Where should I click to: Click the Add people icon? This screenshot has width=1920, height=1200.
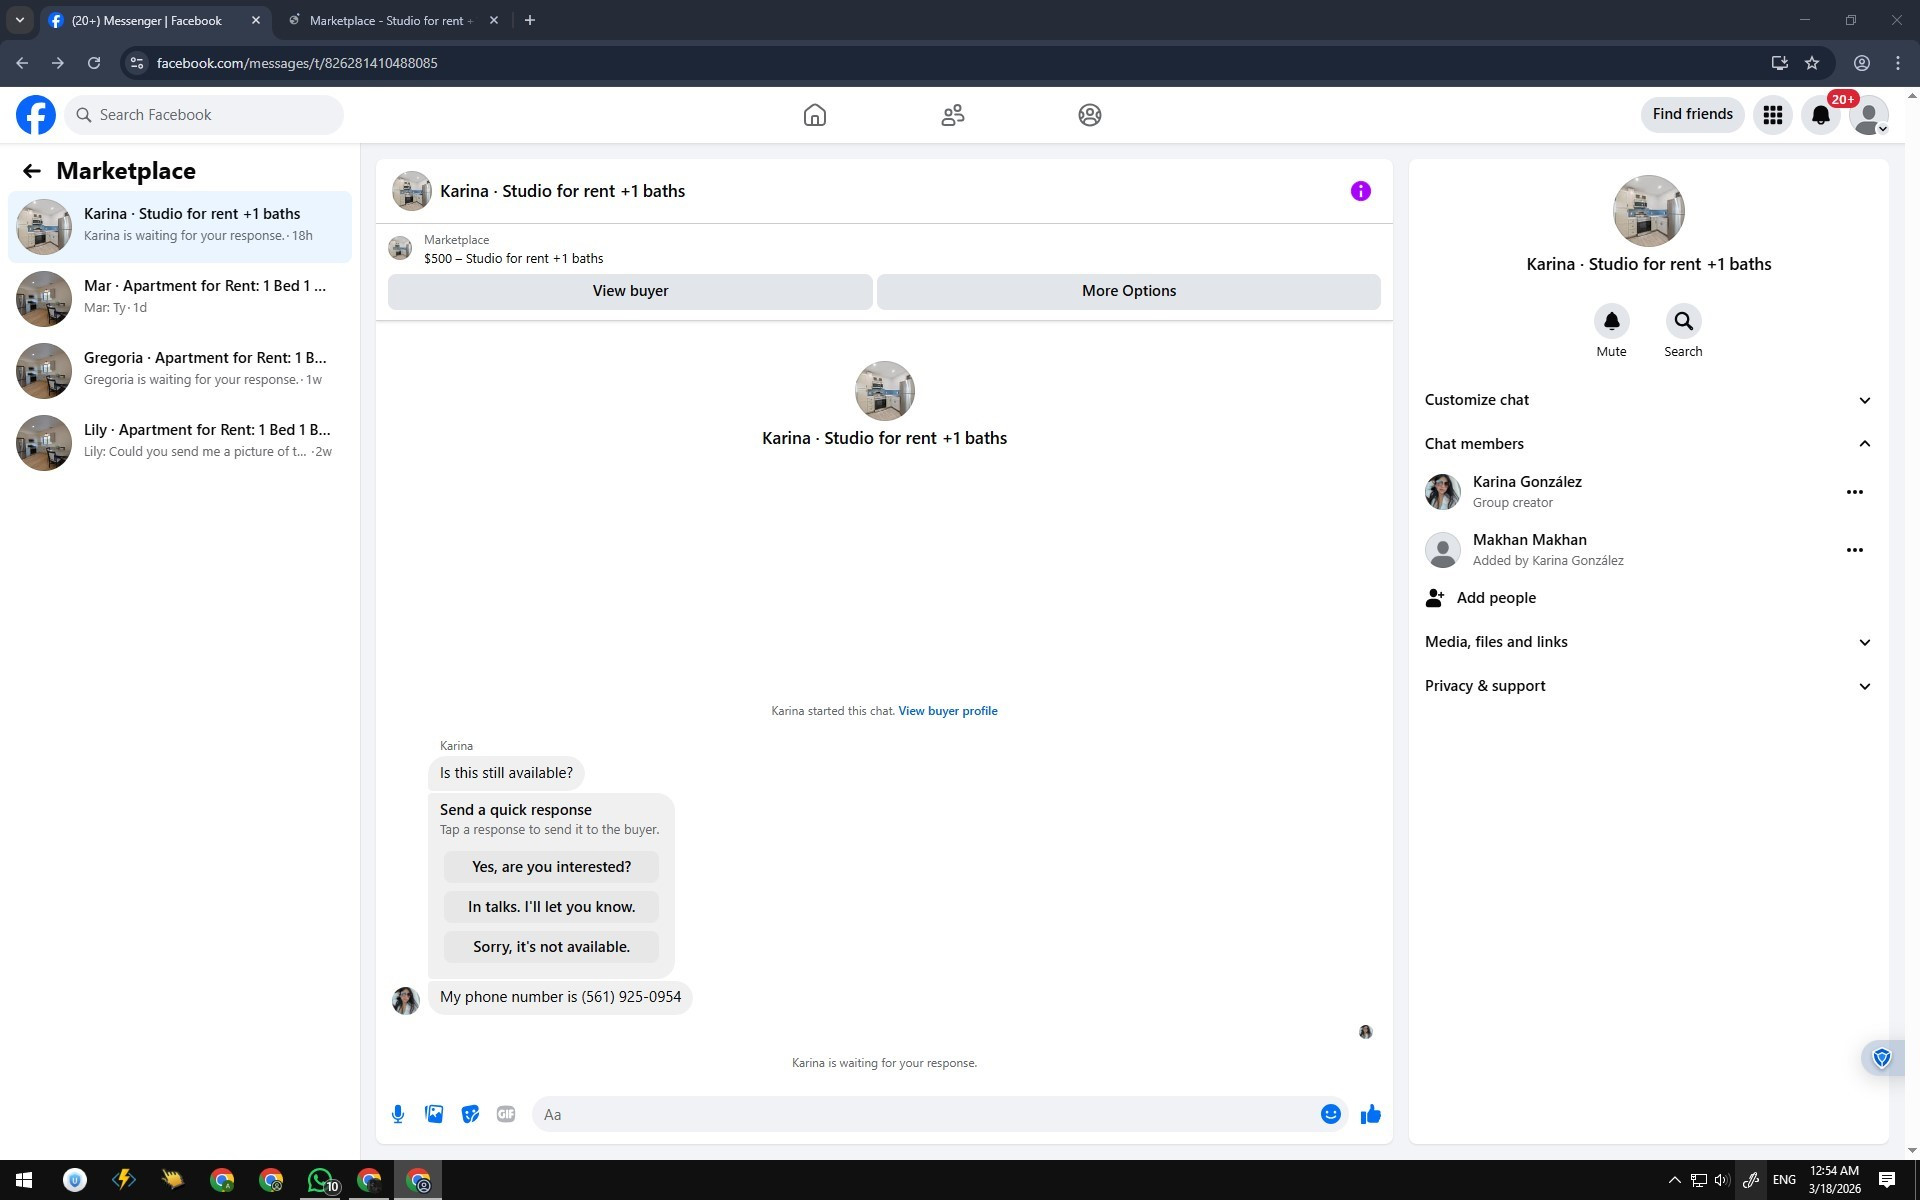[x=1435, y=598]
